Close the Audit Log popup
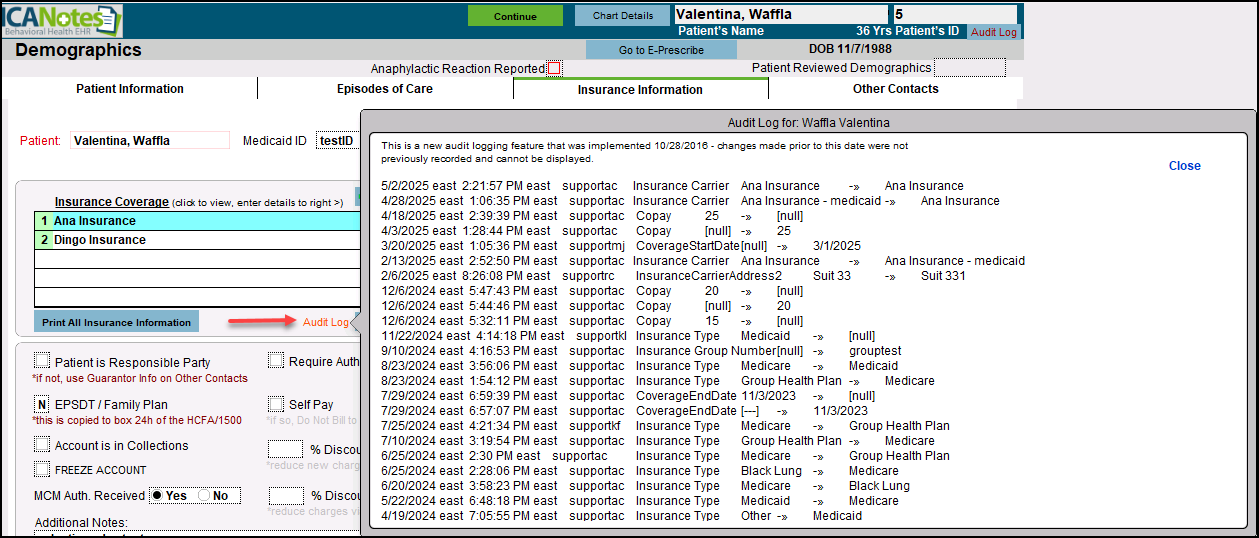This screenshot has height=538, width=1259. click(1184, 166)
